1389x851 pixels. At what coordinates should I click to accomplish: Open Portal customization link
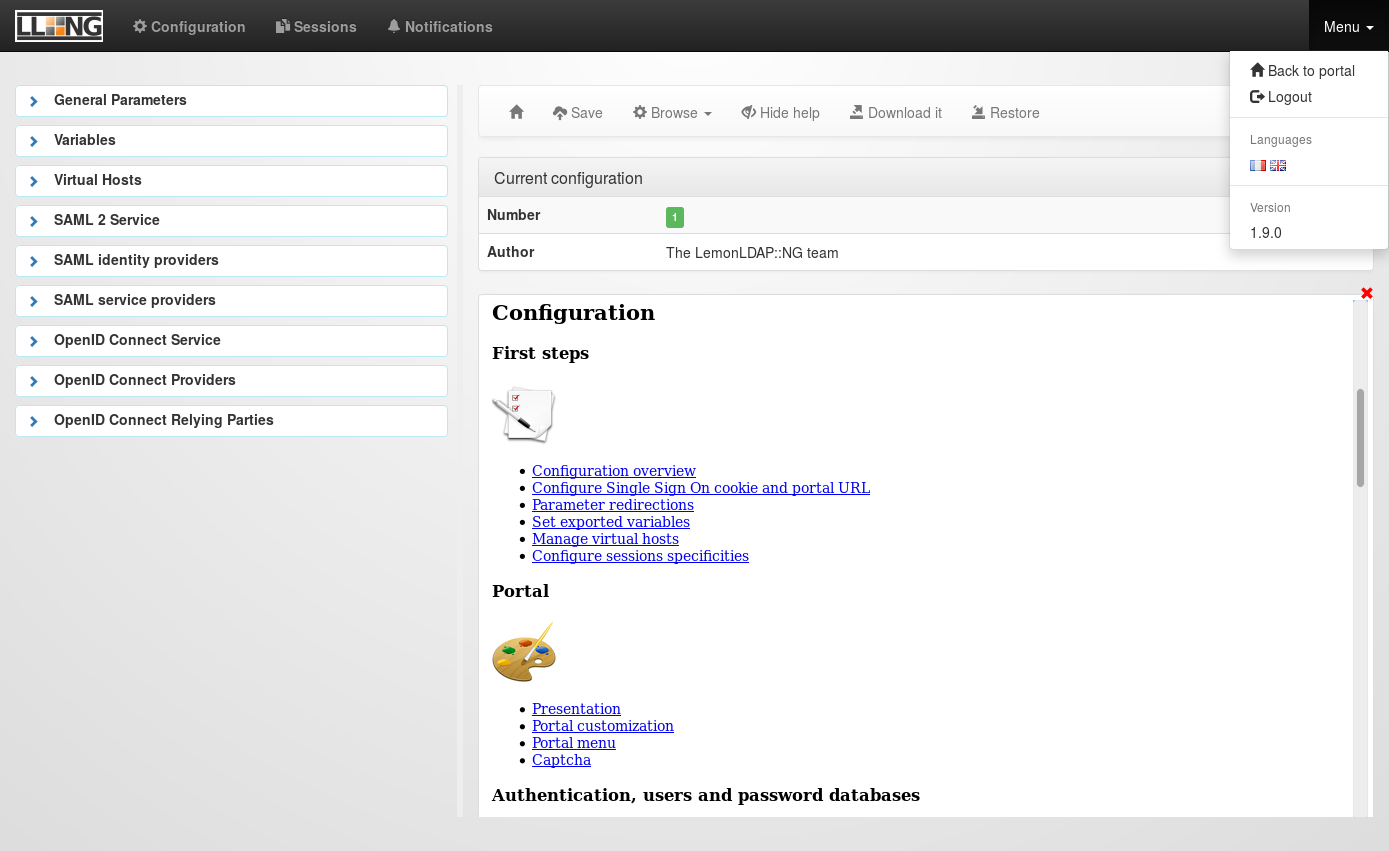pyautogui.click(x=603, y=726)
